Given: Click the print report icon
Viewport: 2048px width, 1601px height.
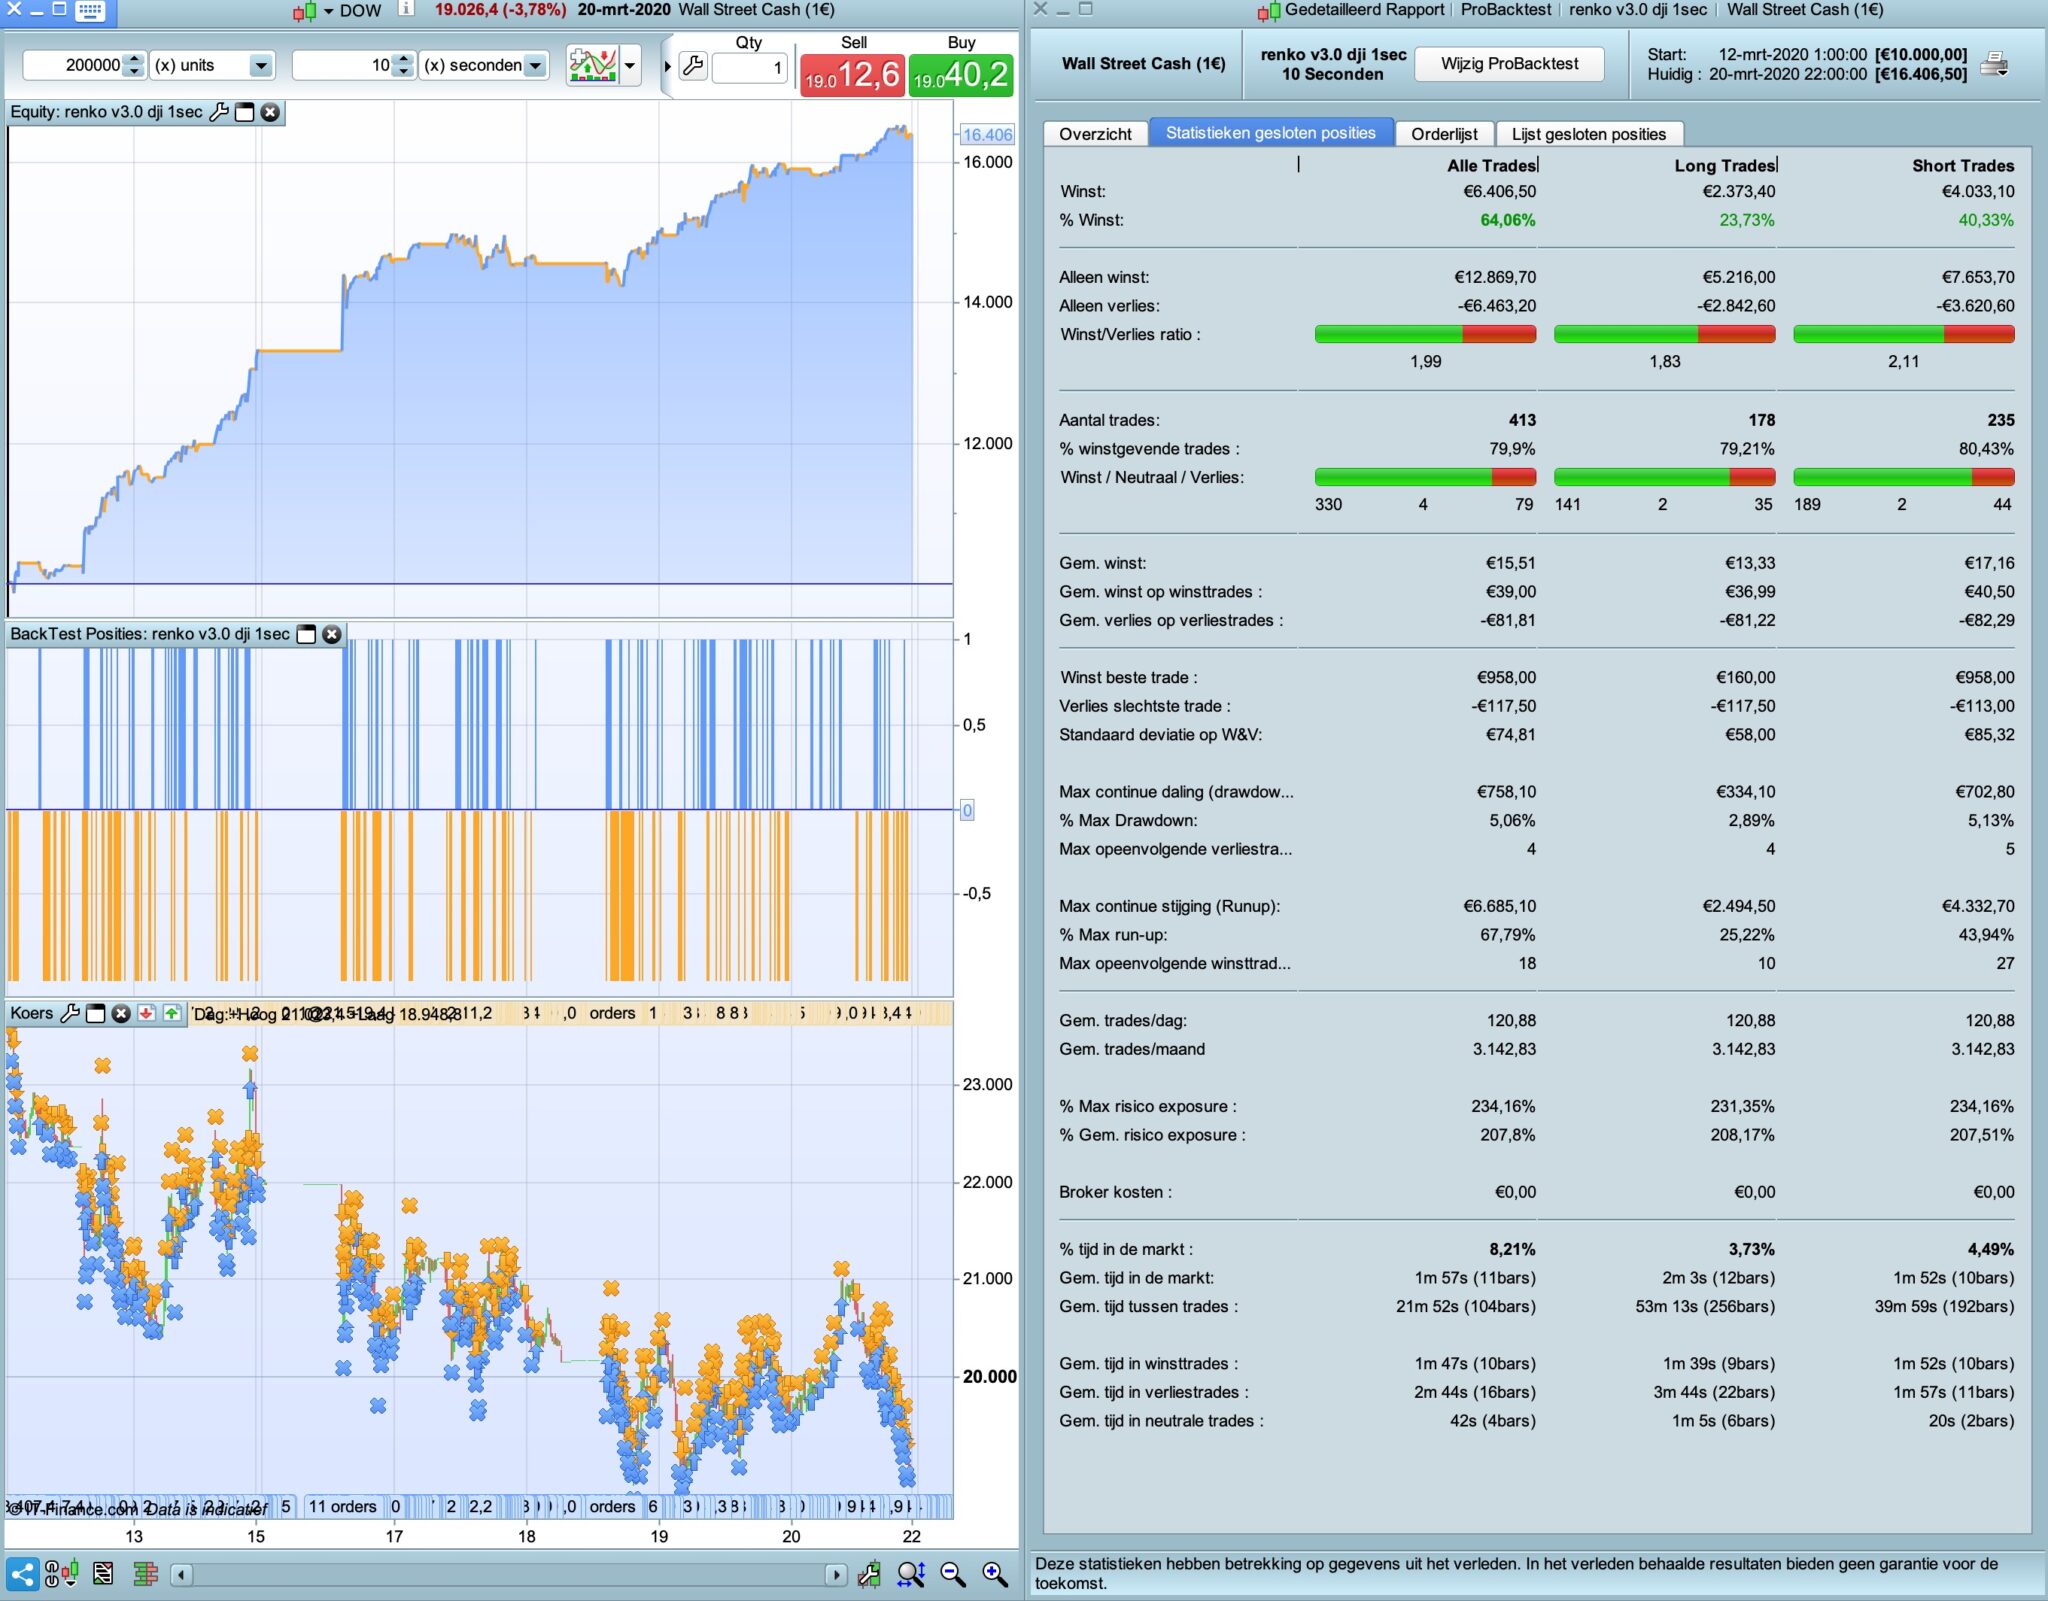Looking at the screenshot, I should (1993, 64).
